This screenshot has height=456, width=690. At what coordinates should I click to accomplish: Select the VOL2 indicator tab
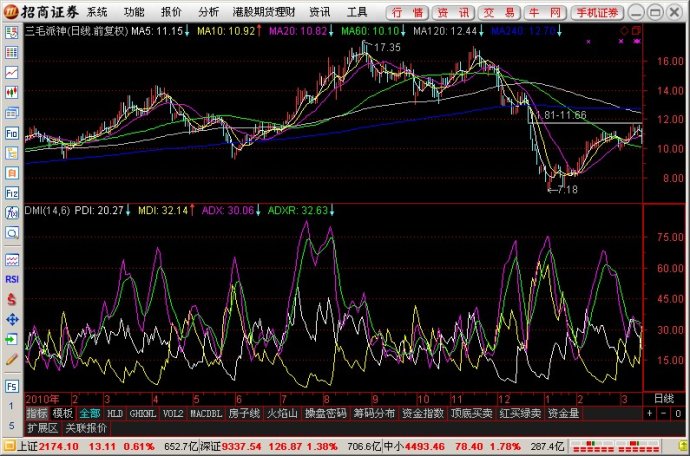pyautogui.click(x=173, y=413)
